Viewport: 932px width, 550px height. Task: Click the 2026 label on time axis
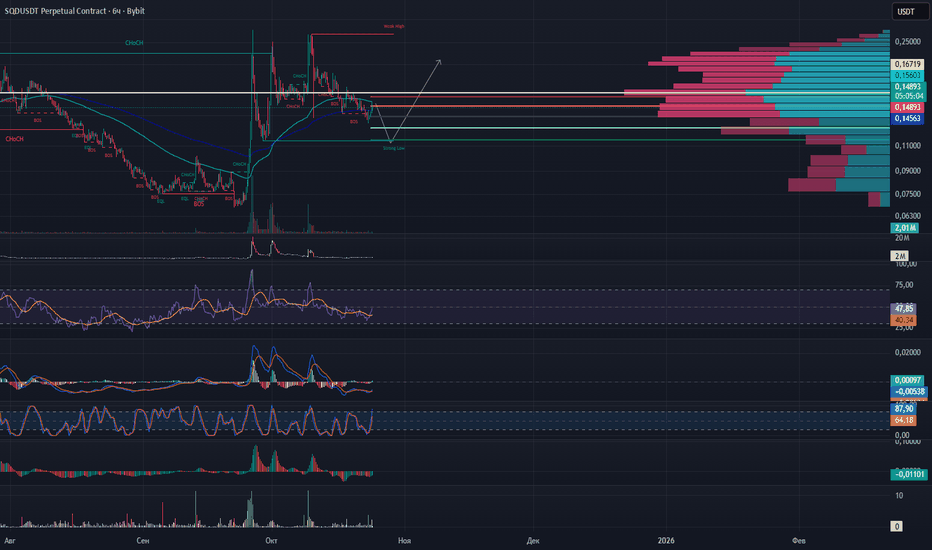coord(666,541)
